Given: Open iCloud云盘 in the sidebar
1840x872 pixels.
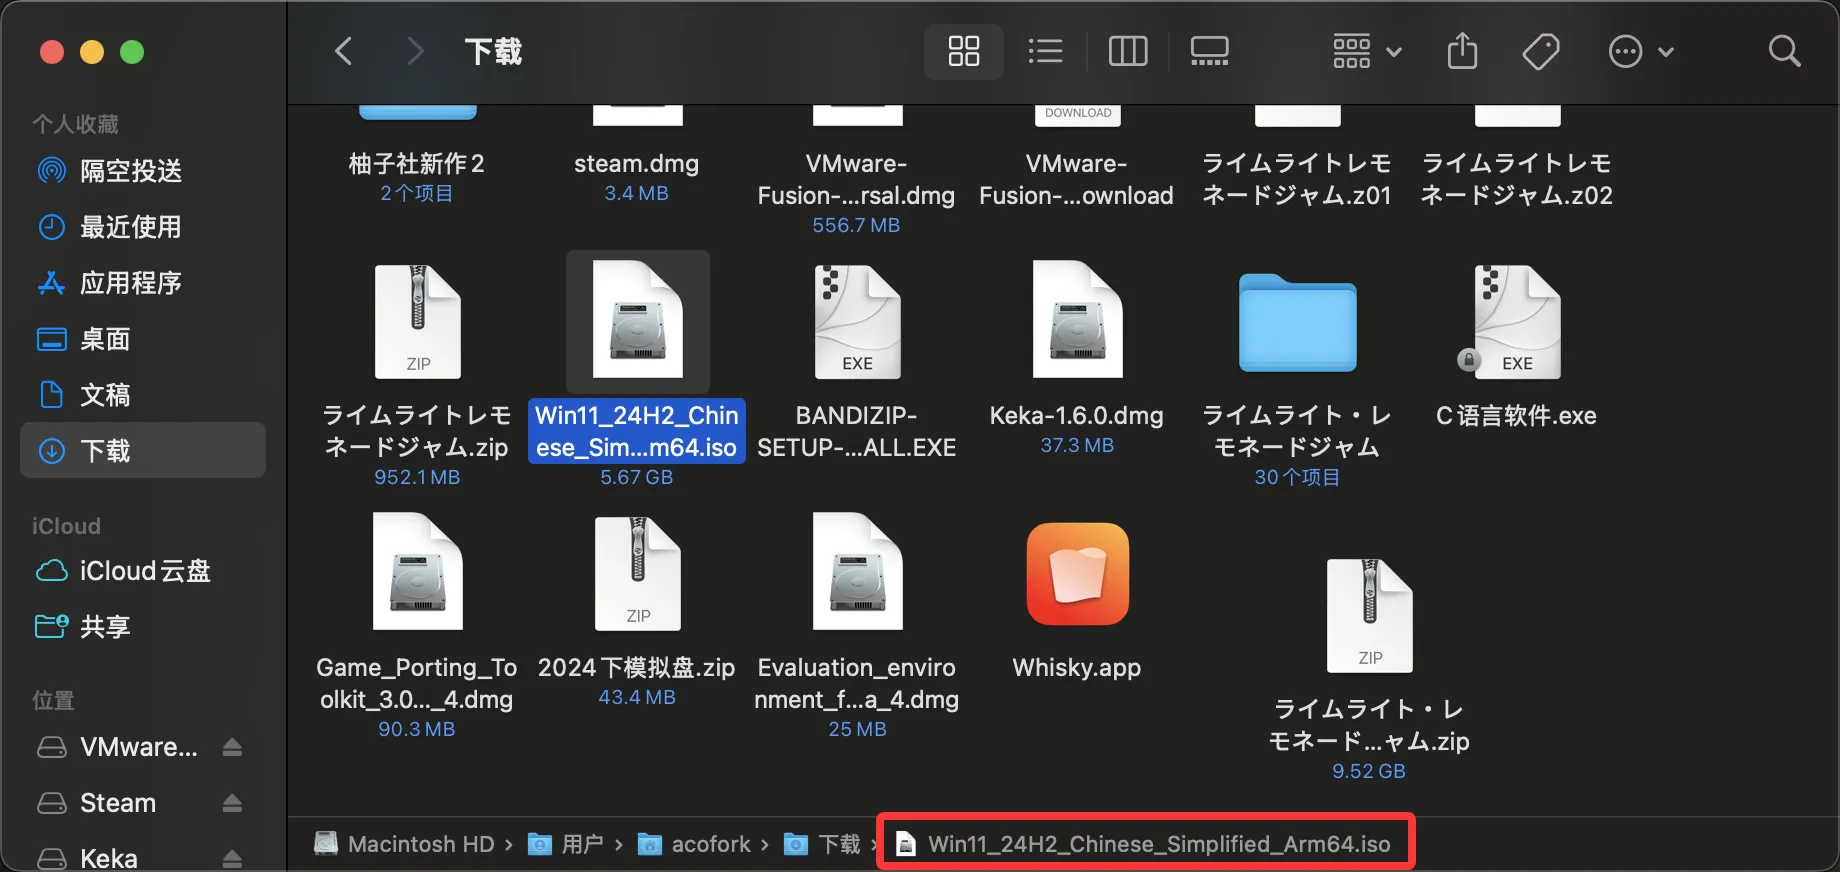Looking at the screenshot, I should [144, 571].
